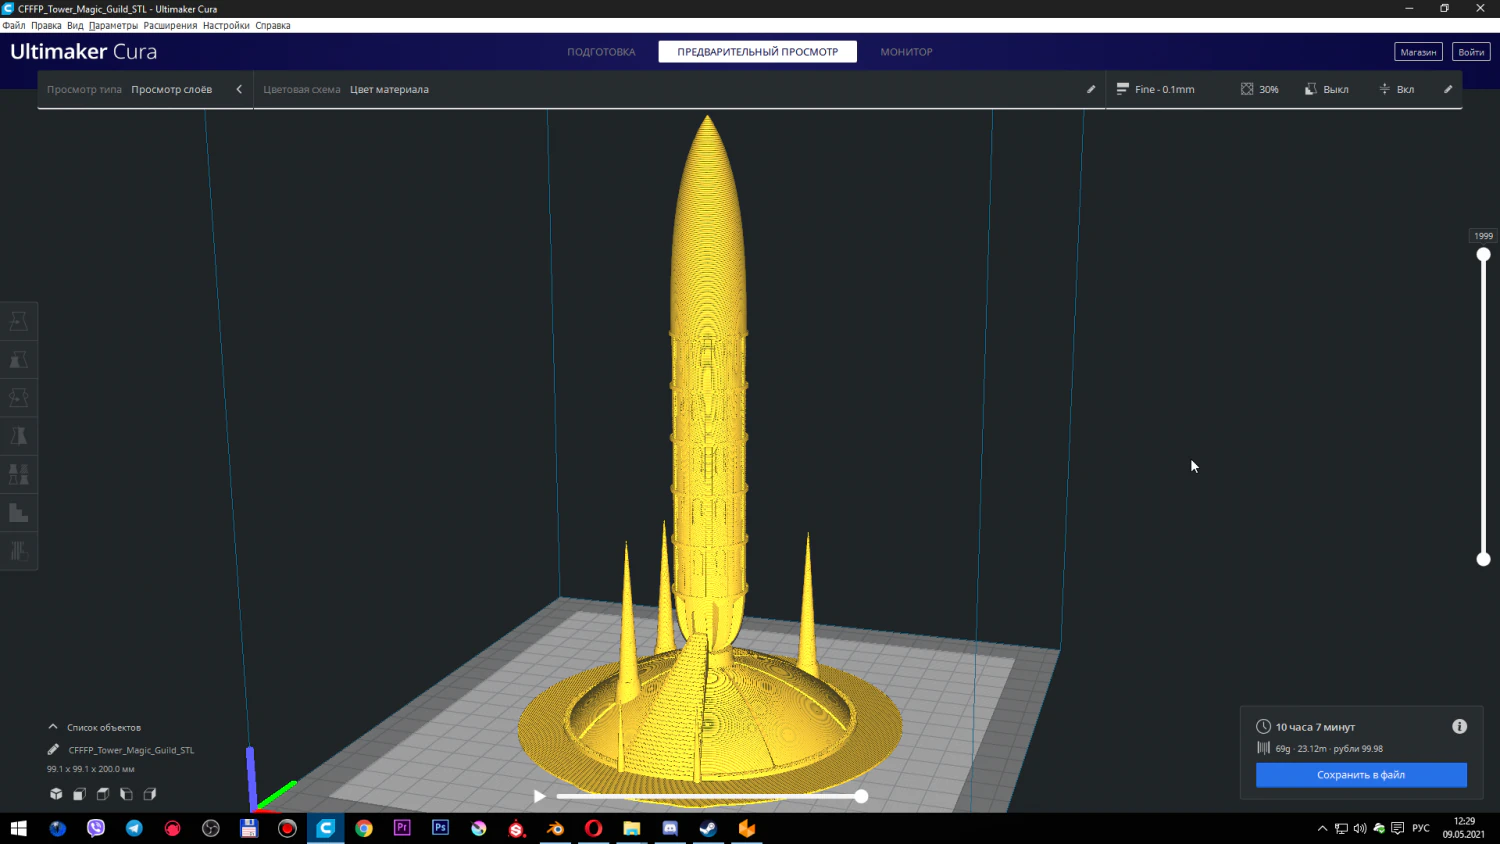Collapse view type panel with chevron arrow
This screenshot has width=1500, height=844.
point(239,89)
